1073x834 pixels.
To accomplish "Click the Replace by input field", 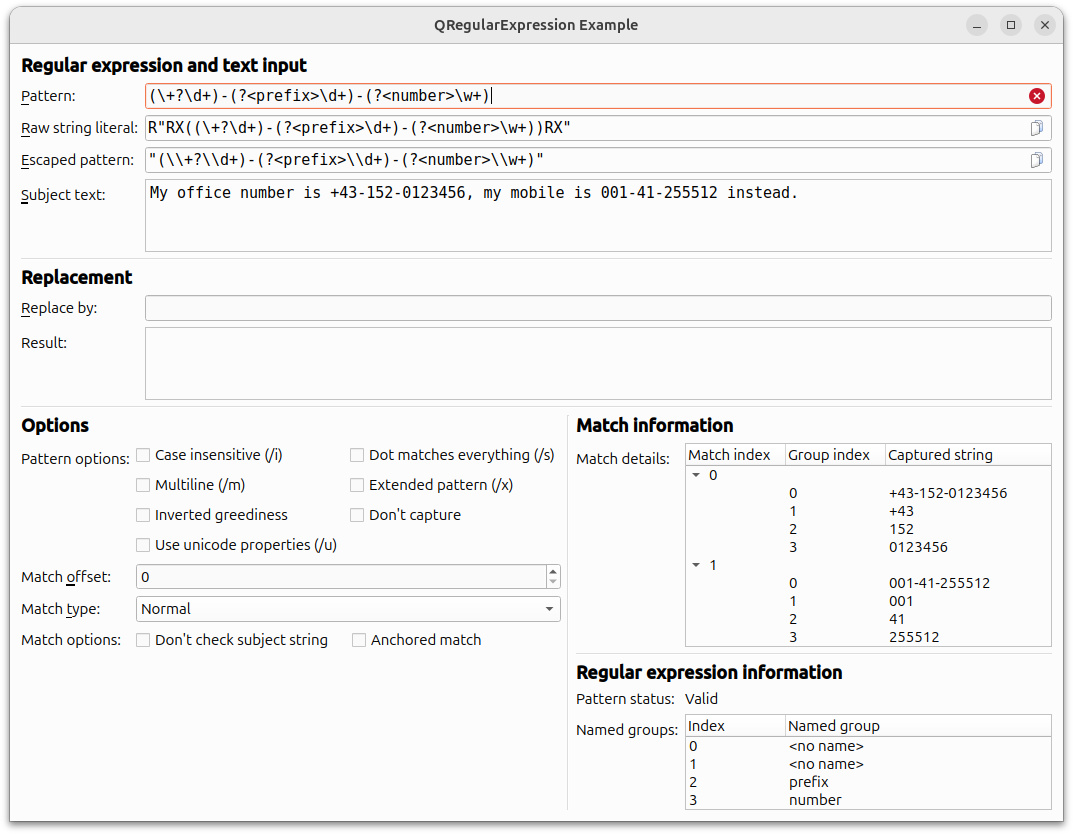I will (x=598, y=307).
